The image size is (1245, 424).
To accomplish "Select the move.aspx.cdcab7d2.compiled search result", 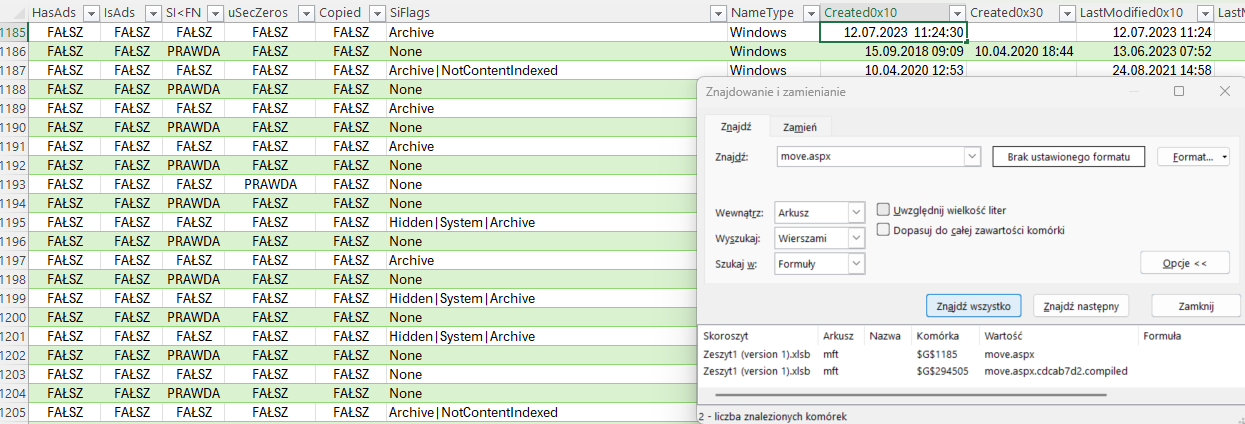I will [x=1055, y=371].
